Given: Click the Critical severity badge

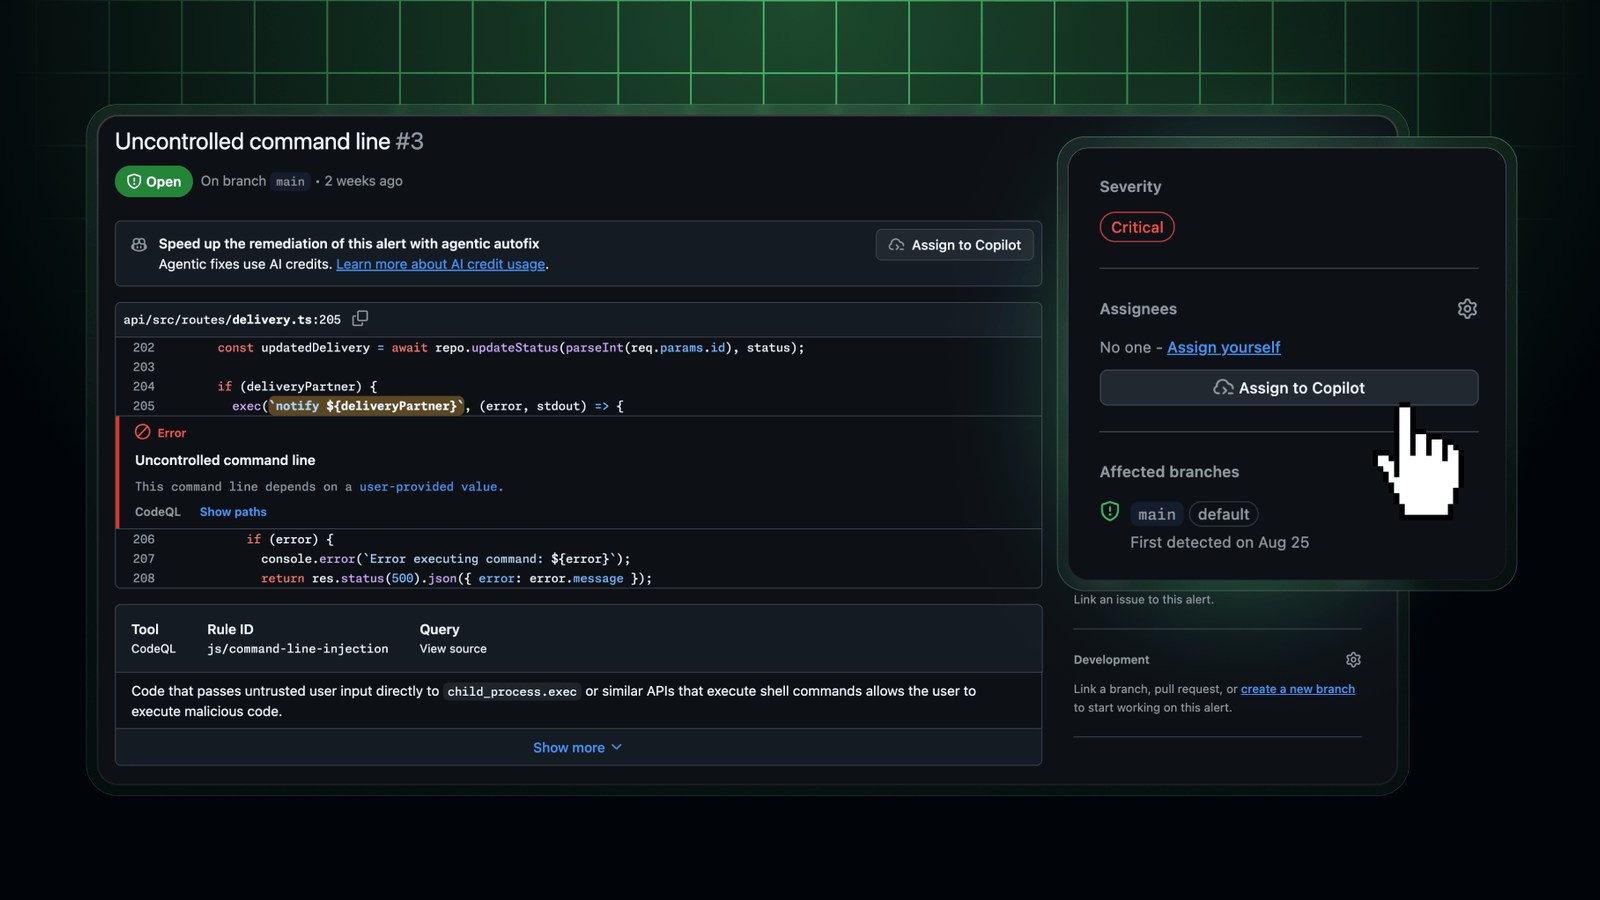Looking at the screenshot, I should (1137, 227).
